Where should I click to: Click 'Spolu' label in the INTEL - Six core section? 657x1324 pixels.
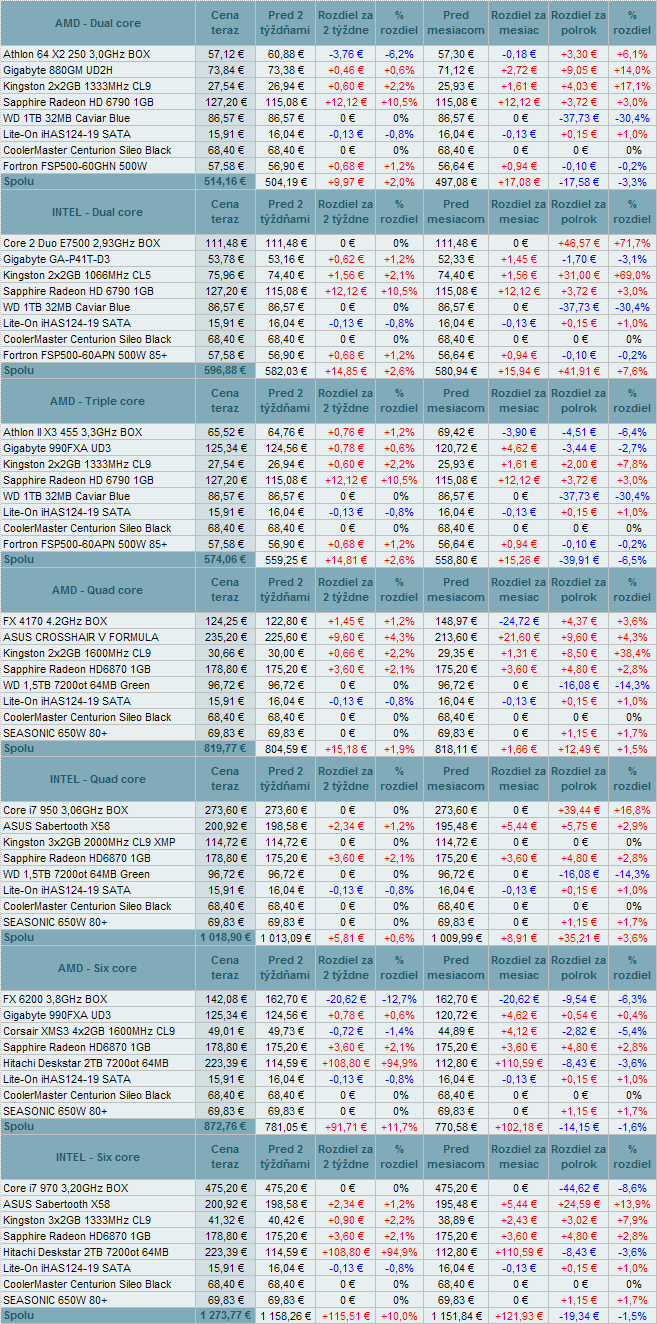tap(18, 1315)
